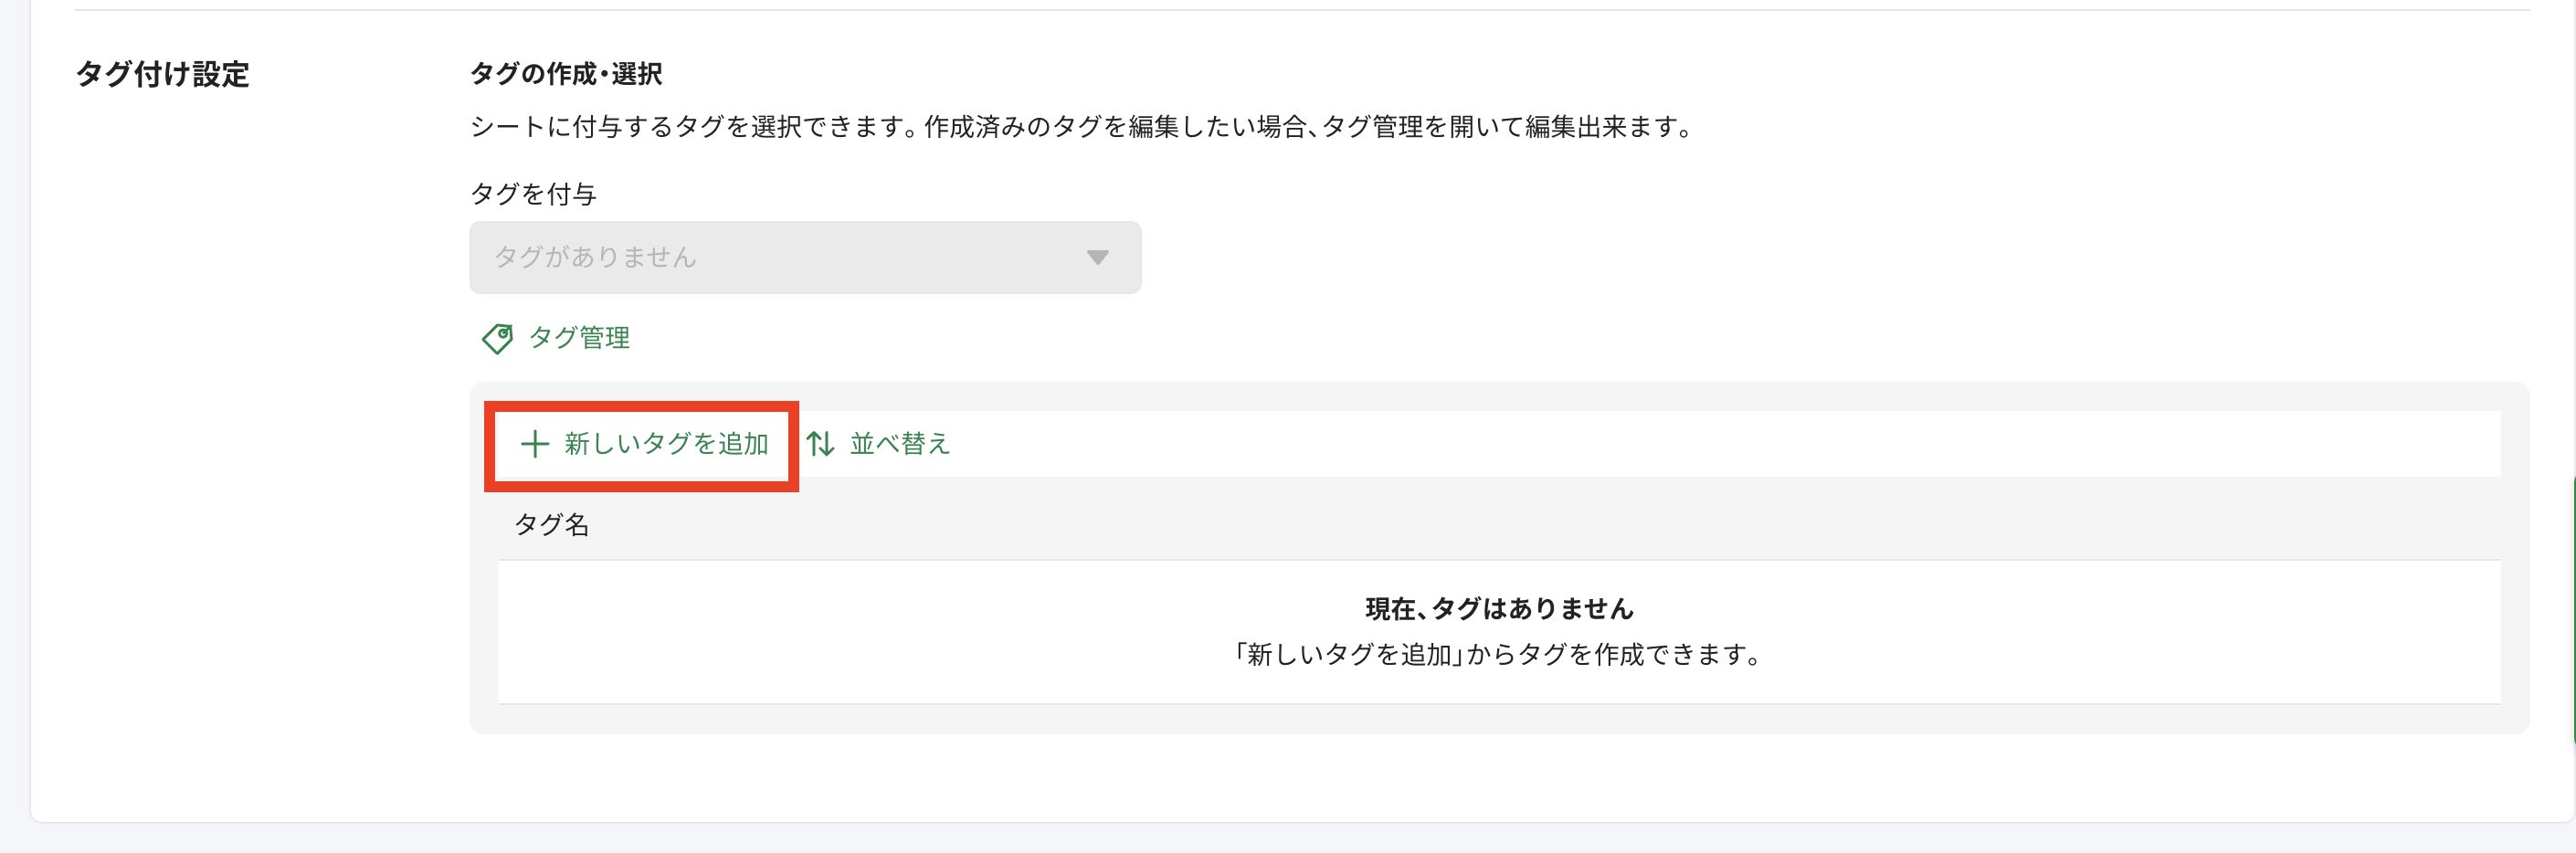Click the タグを付与 field label
2576x853 pixels.
(x=533, y=194)
